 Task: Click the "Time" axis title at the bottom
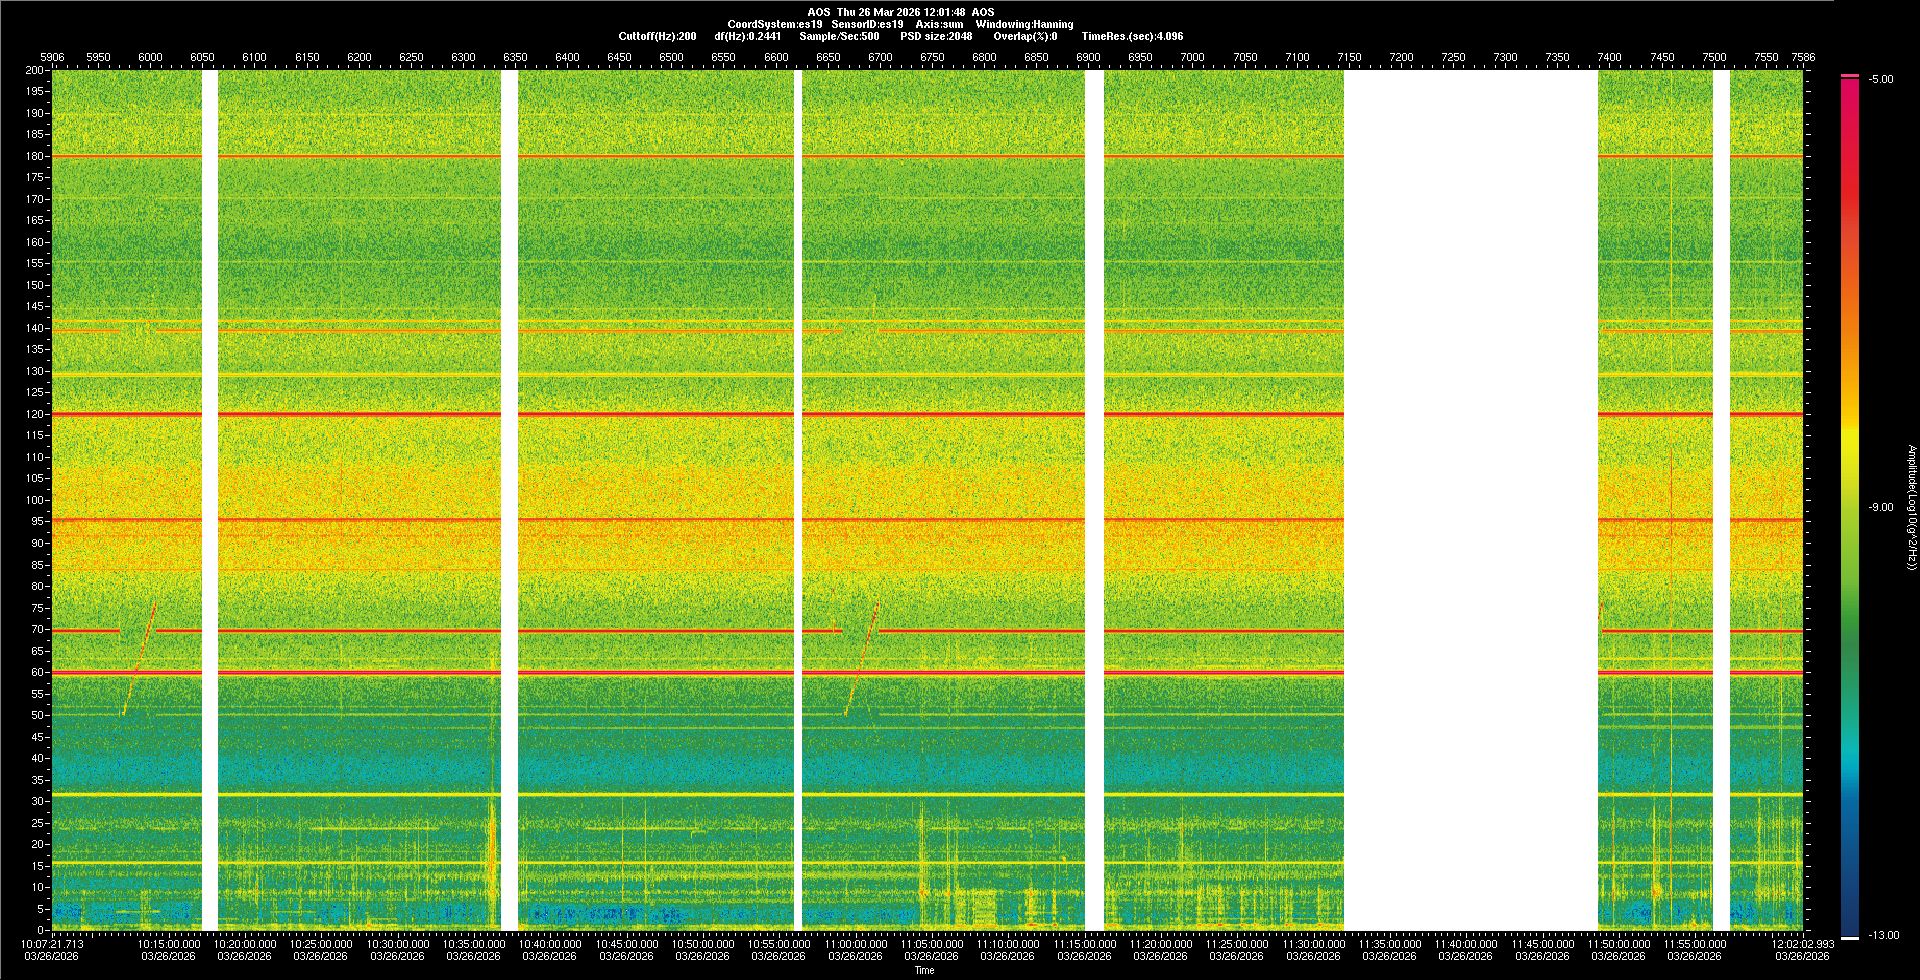coord(924,970)
